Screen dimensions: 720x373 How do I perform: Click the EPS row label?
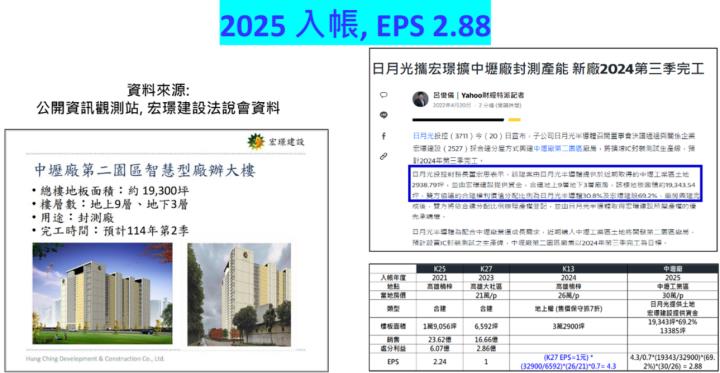[394, 362]
